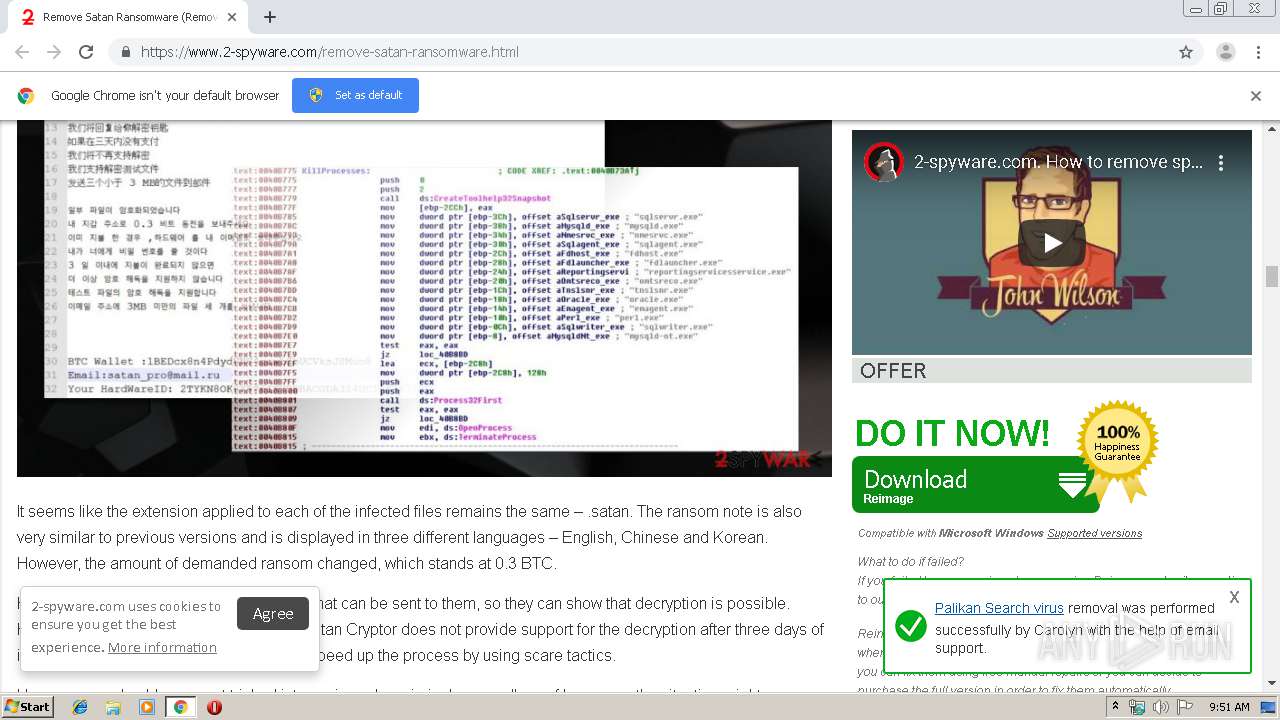This screenshot has height=720, width=1280.
Task: Show hidden tray icons arrow
Action: tap(1116, 707)
